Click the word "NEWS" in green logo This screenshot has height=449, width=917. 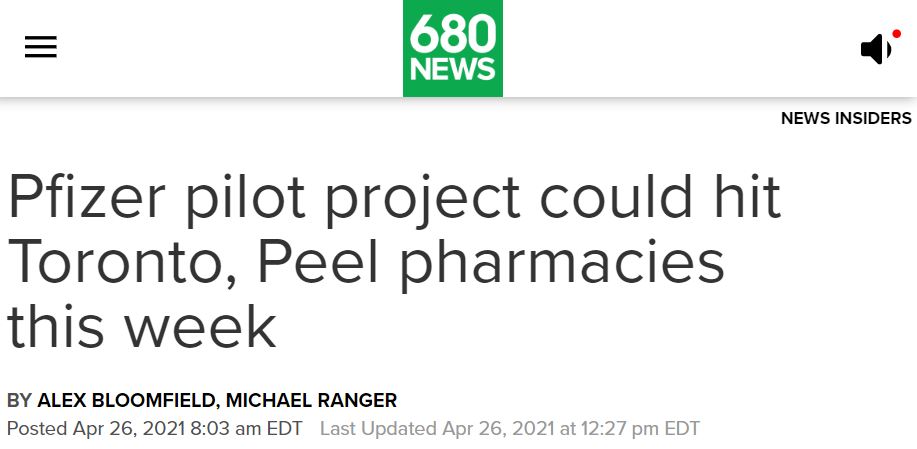point(453,69)
